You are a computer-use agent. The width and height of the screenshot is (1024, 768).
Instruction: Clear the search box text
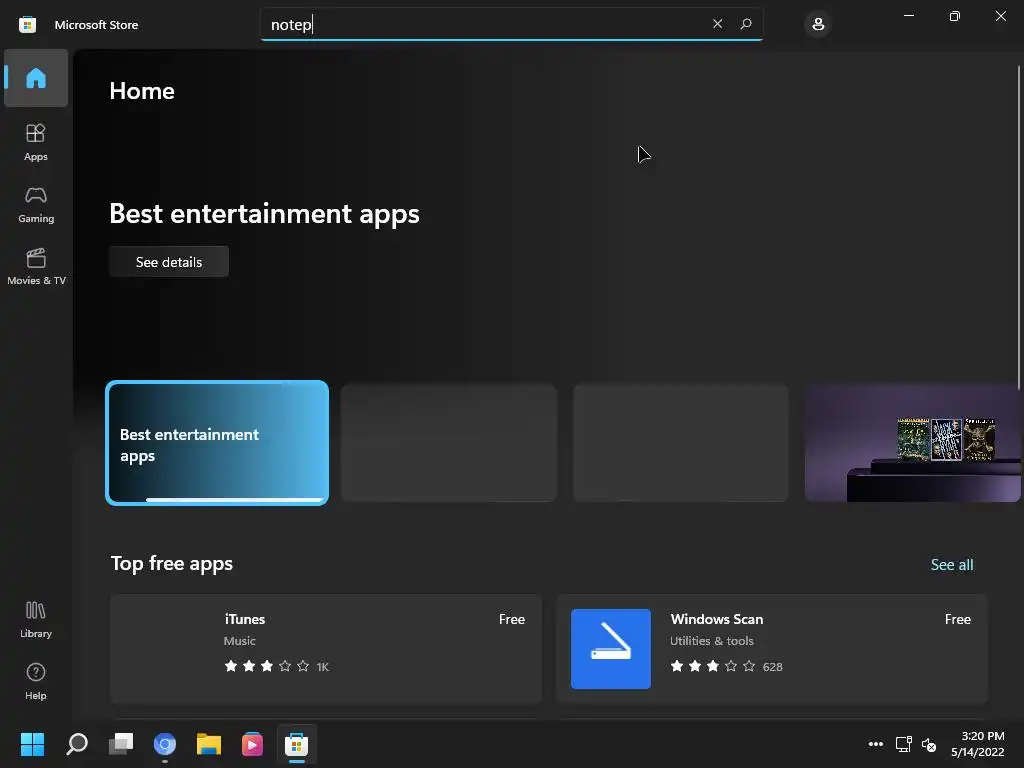coord(717,24)
